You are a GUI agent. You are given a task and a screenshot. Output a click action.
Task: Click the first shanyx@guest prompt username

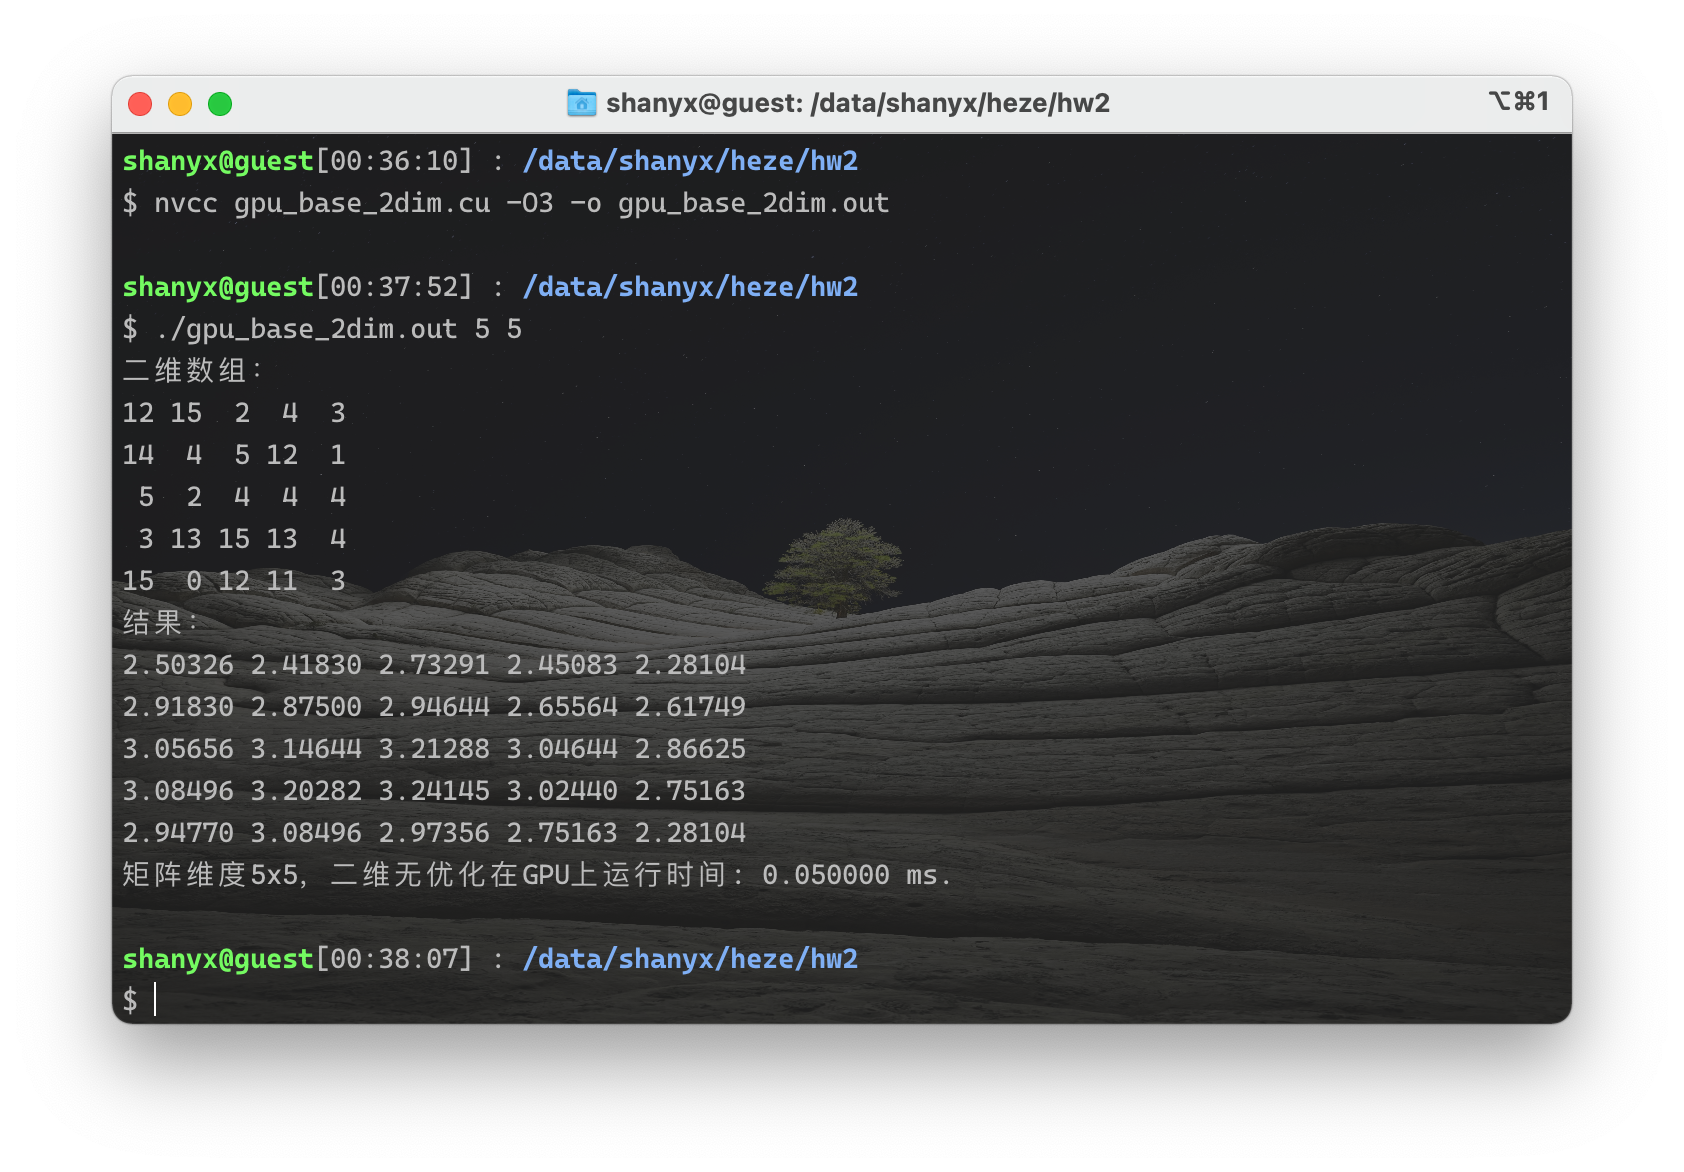click(x=218, y=161)
